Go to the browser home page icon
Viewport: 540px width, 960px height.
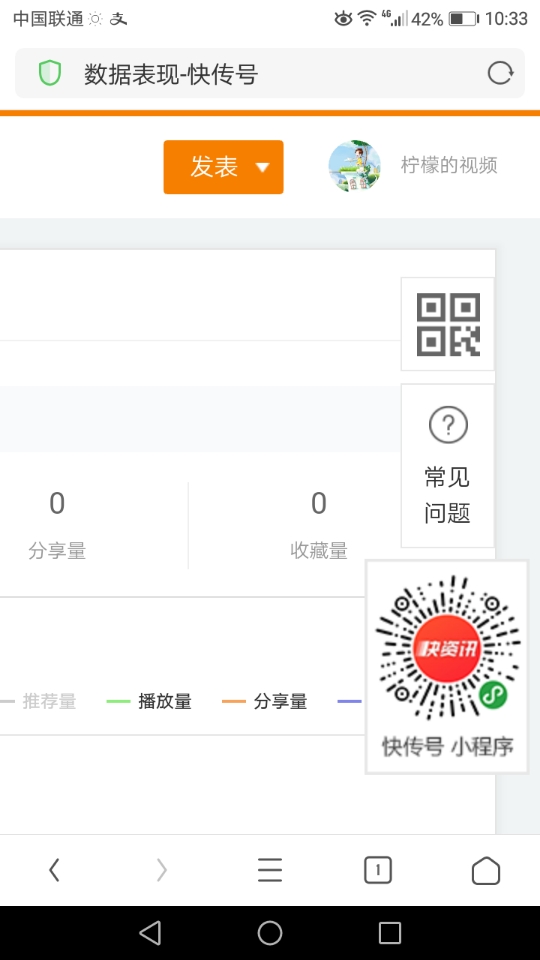click(x=486, y=870)
